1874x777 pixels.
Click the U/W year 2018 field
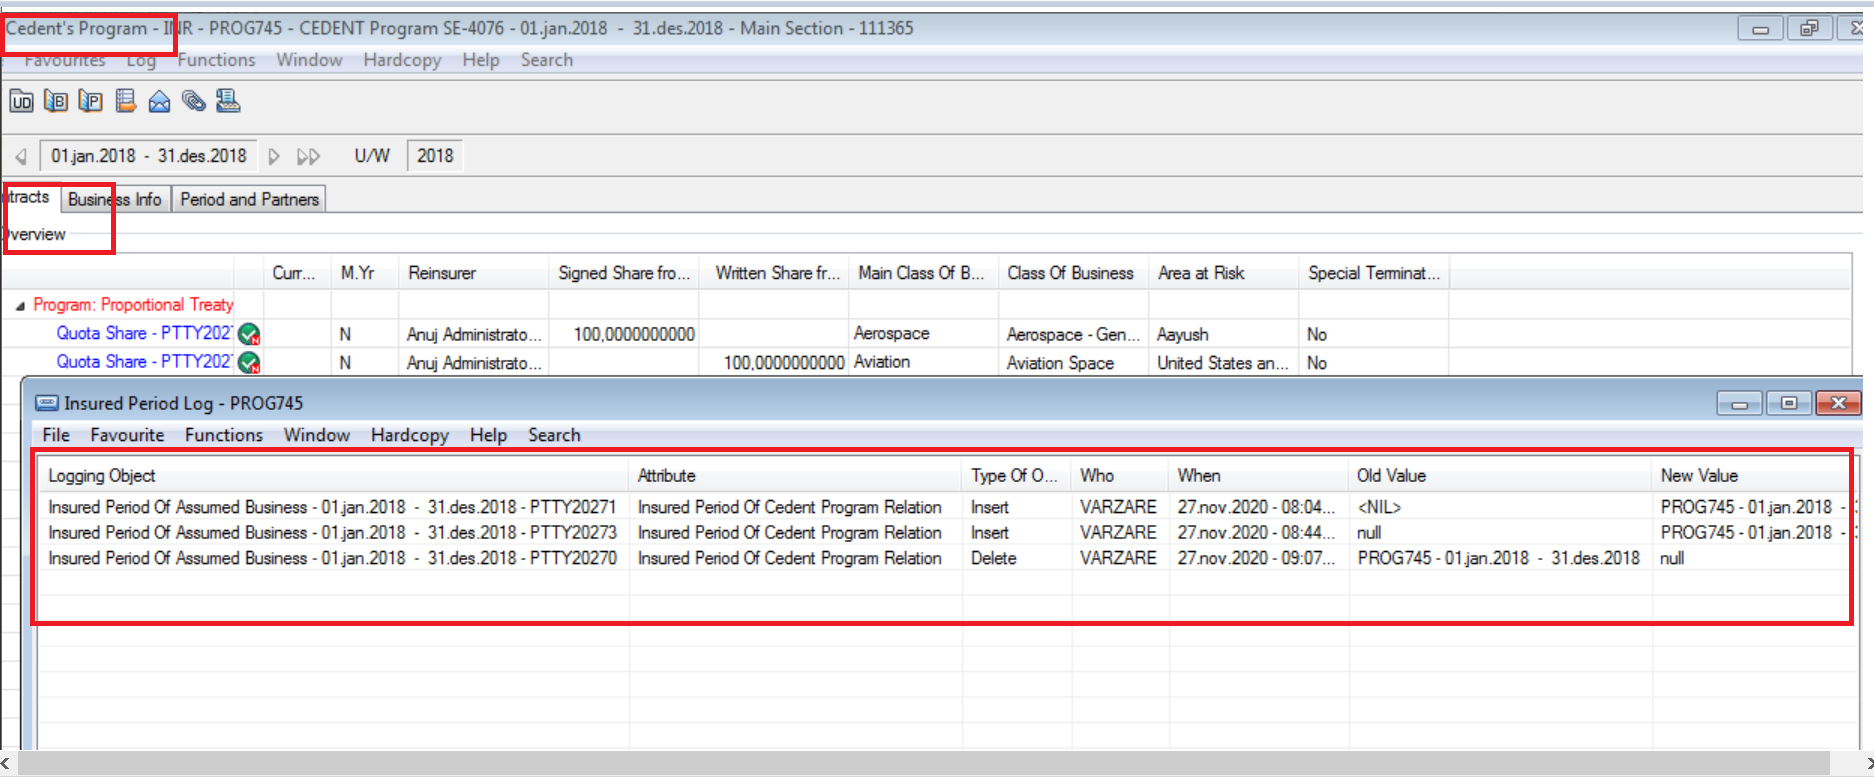pyautogui.click(x=435, y=156)
